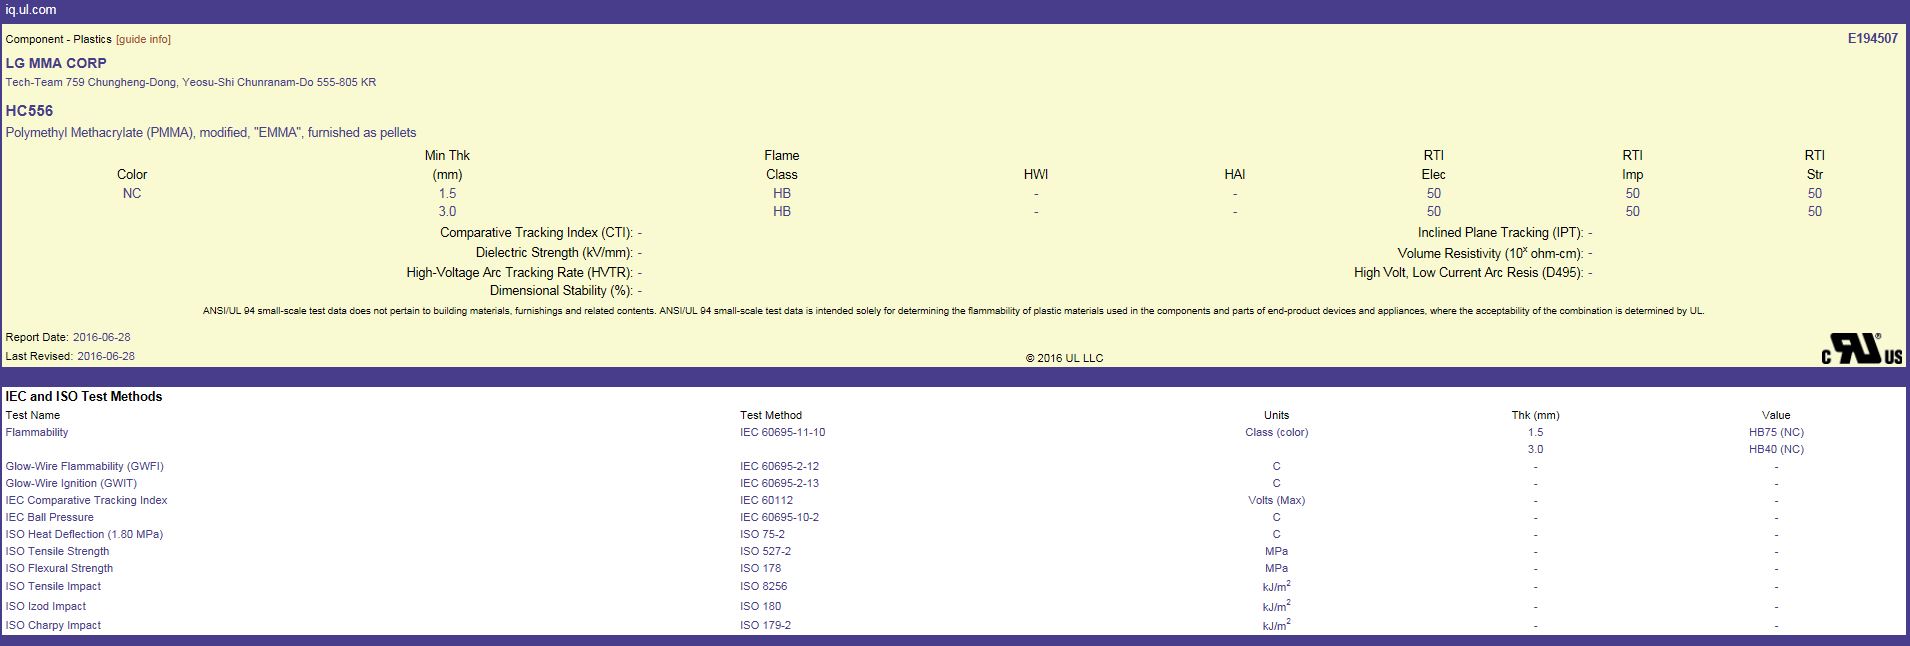Click the Volts (Max) units cell
Screen dimensions: 1910x646
point(1276,500)
